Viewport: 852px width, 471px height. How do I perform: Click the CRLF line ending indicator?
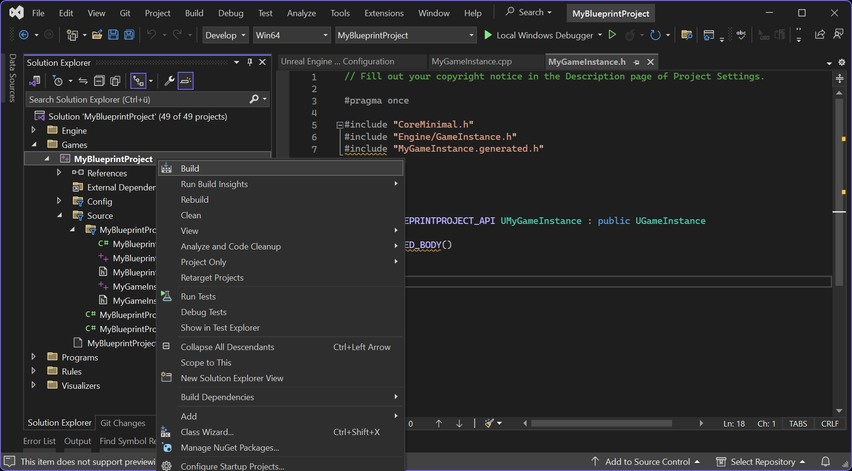coord(830,424)
